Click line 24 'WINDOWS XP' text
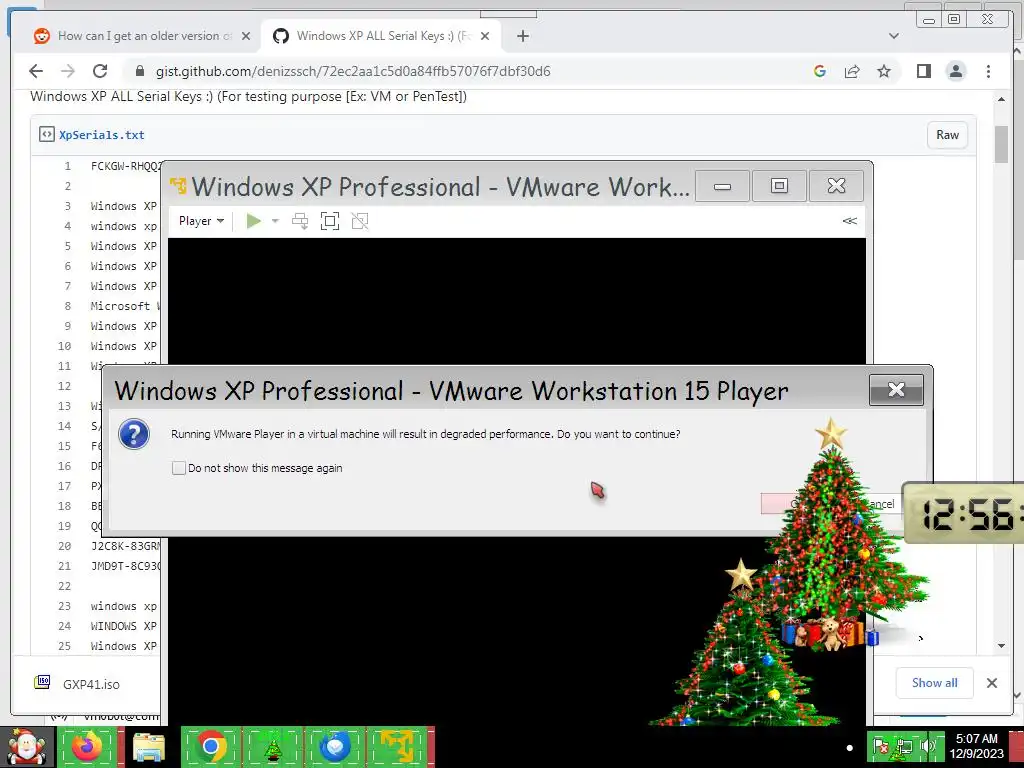Image resolution: width=1024 pixels, height=768 pixels. point(123,626)
